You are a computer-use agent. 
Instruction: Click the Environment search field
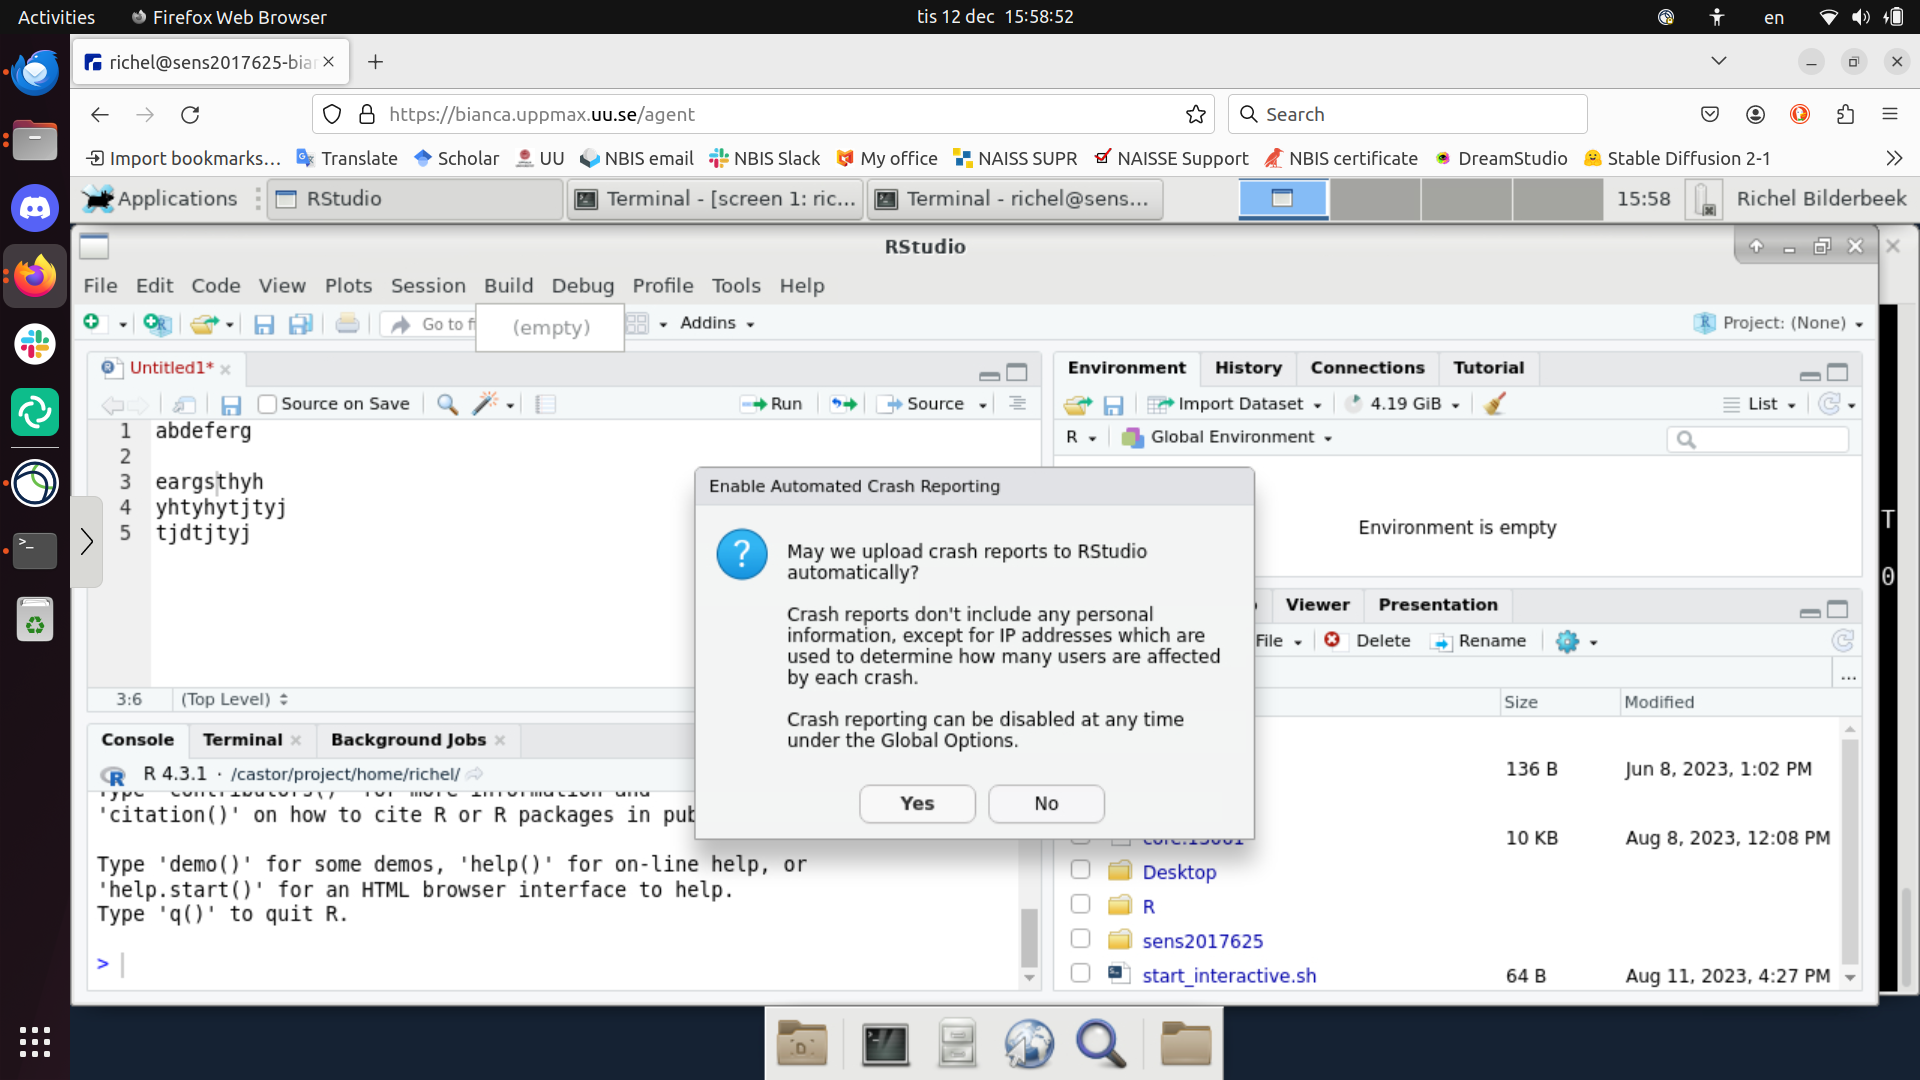(x=1758, y=439)
